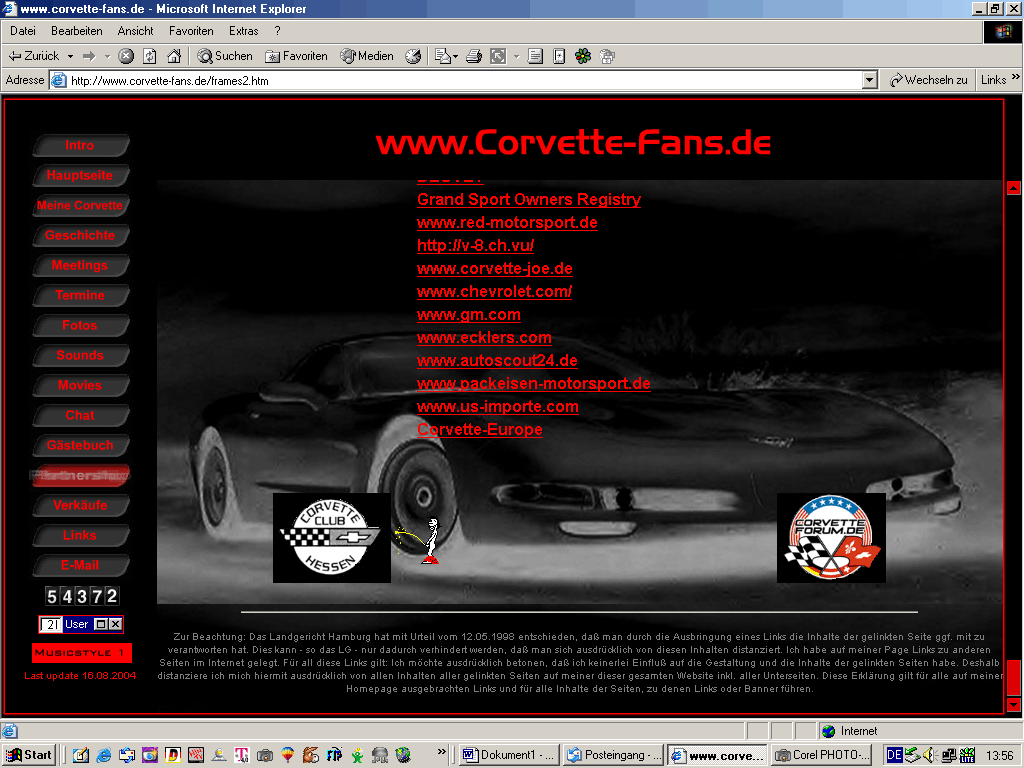Click the DE language tray indicator

tap(895, 755)
